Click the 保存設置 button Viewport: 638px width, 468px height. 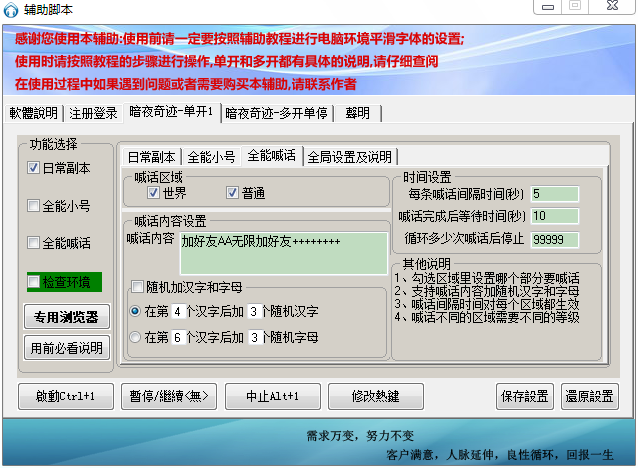(524, 396)
